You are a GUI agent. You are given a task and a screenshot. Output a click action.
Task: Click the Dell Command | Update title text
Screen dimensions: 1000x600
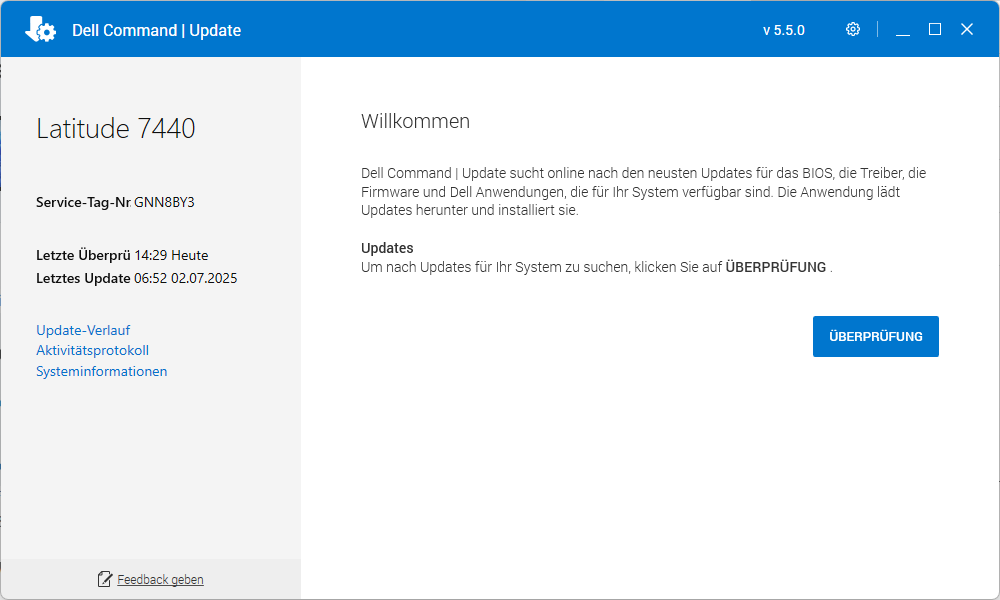pyautogui.click(x=156, y=30)
